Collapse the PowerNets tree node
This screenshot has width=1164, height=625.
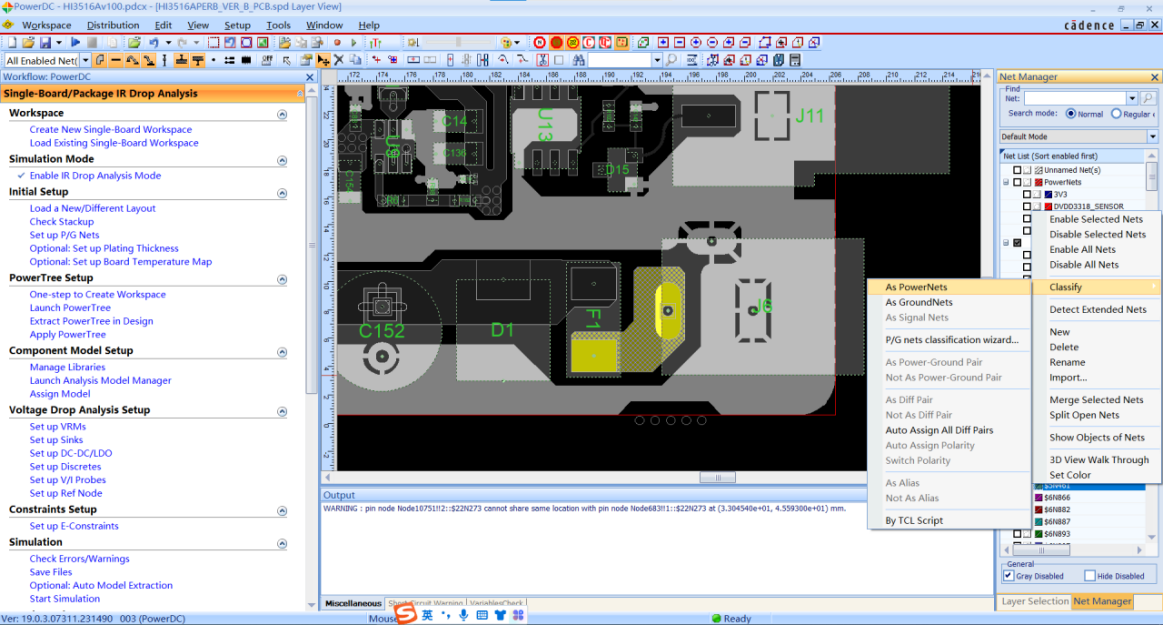pyautogui.click(x=1007, y=182)
